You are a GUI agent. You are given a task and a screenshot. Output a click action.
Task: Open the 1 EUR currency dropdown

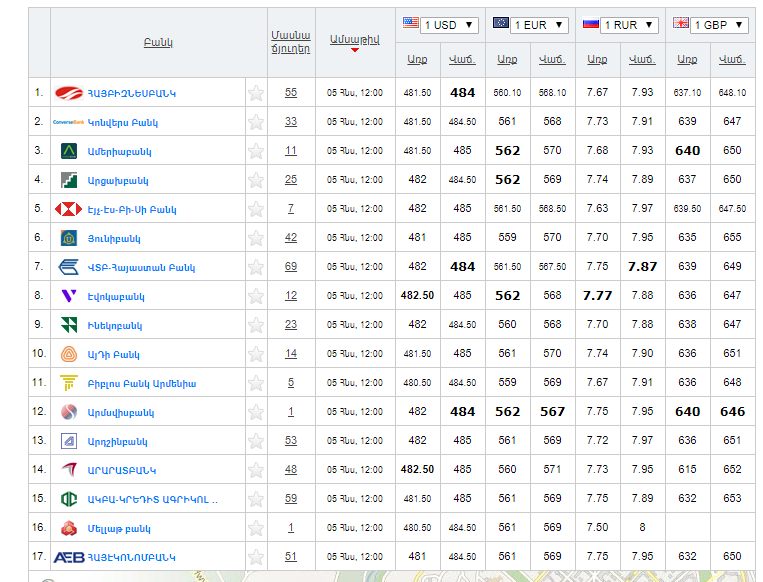coord(539,25)
